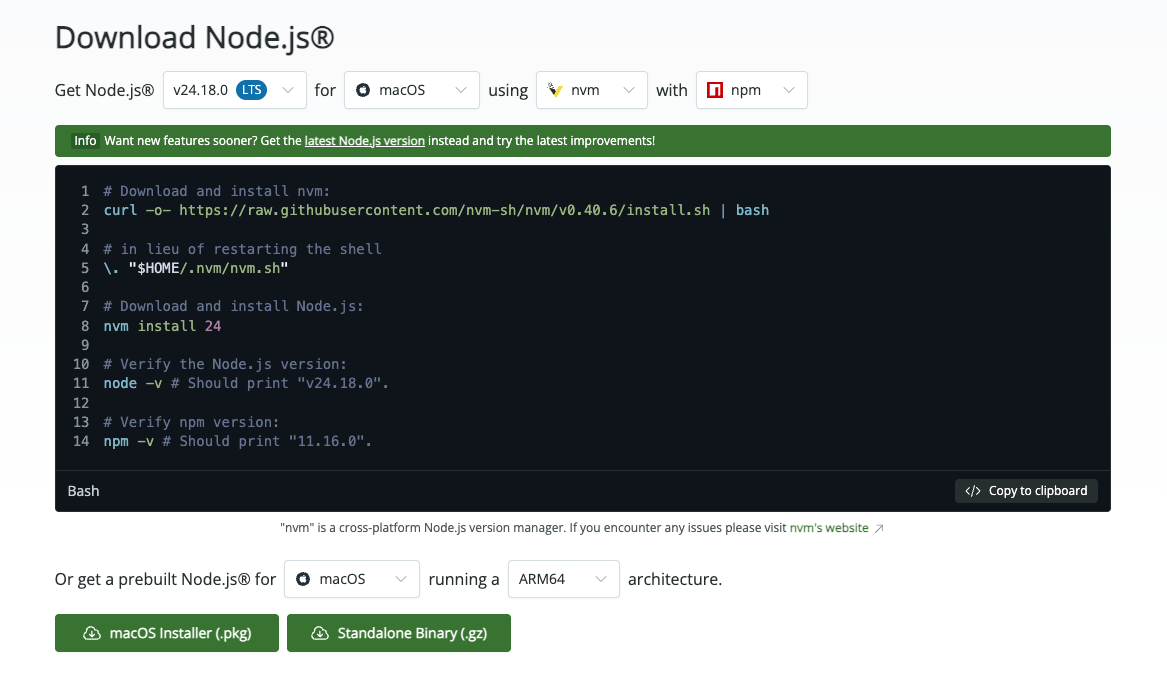Click the download icon on Standalone Binary button
Viewport: 1167px width, 676px height.
pos(320,633)
